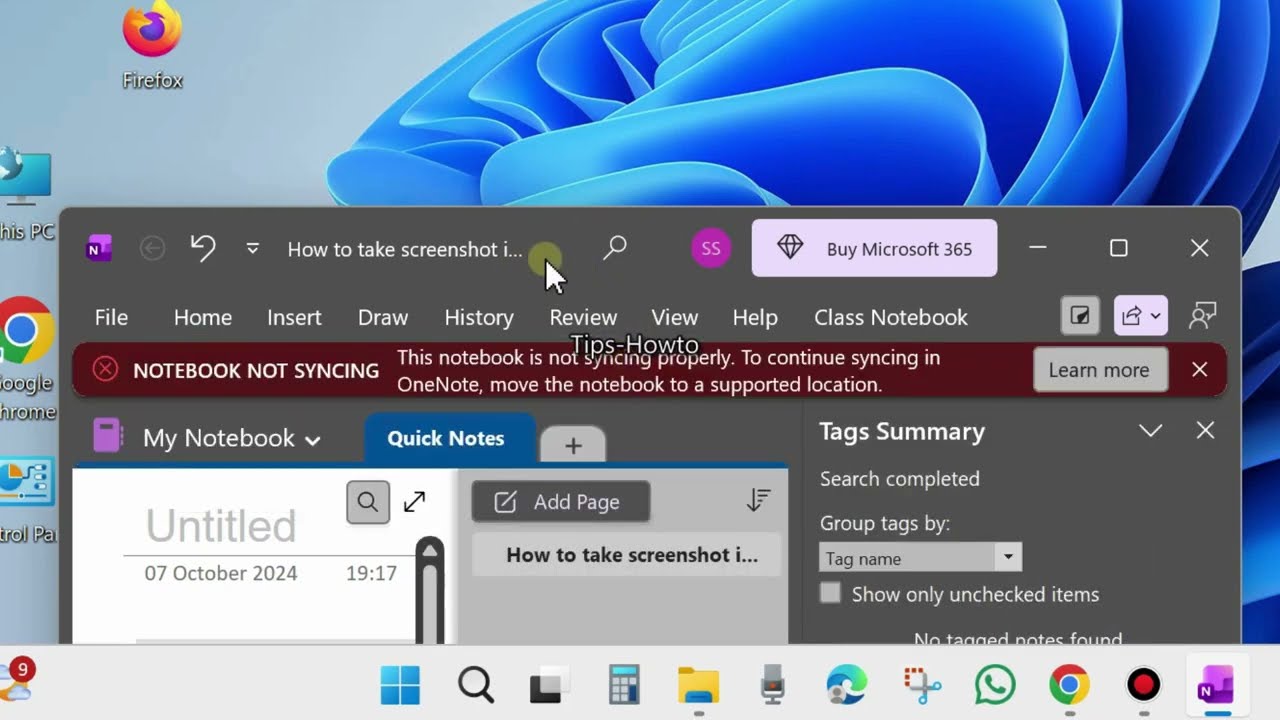Image resolution: width=1280 pixels, height=720 pixels.
Task: Open Firefox desktop shortcut
Action: click(152, 45)
